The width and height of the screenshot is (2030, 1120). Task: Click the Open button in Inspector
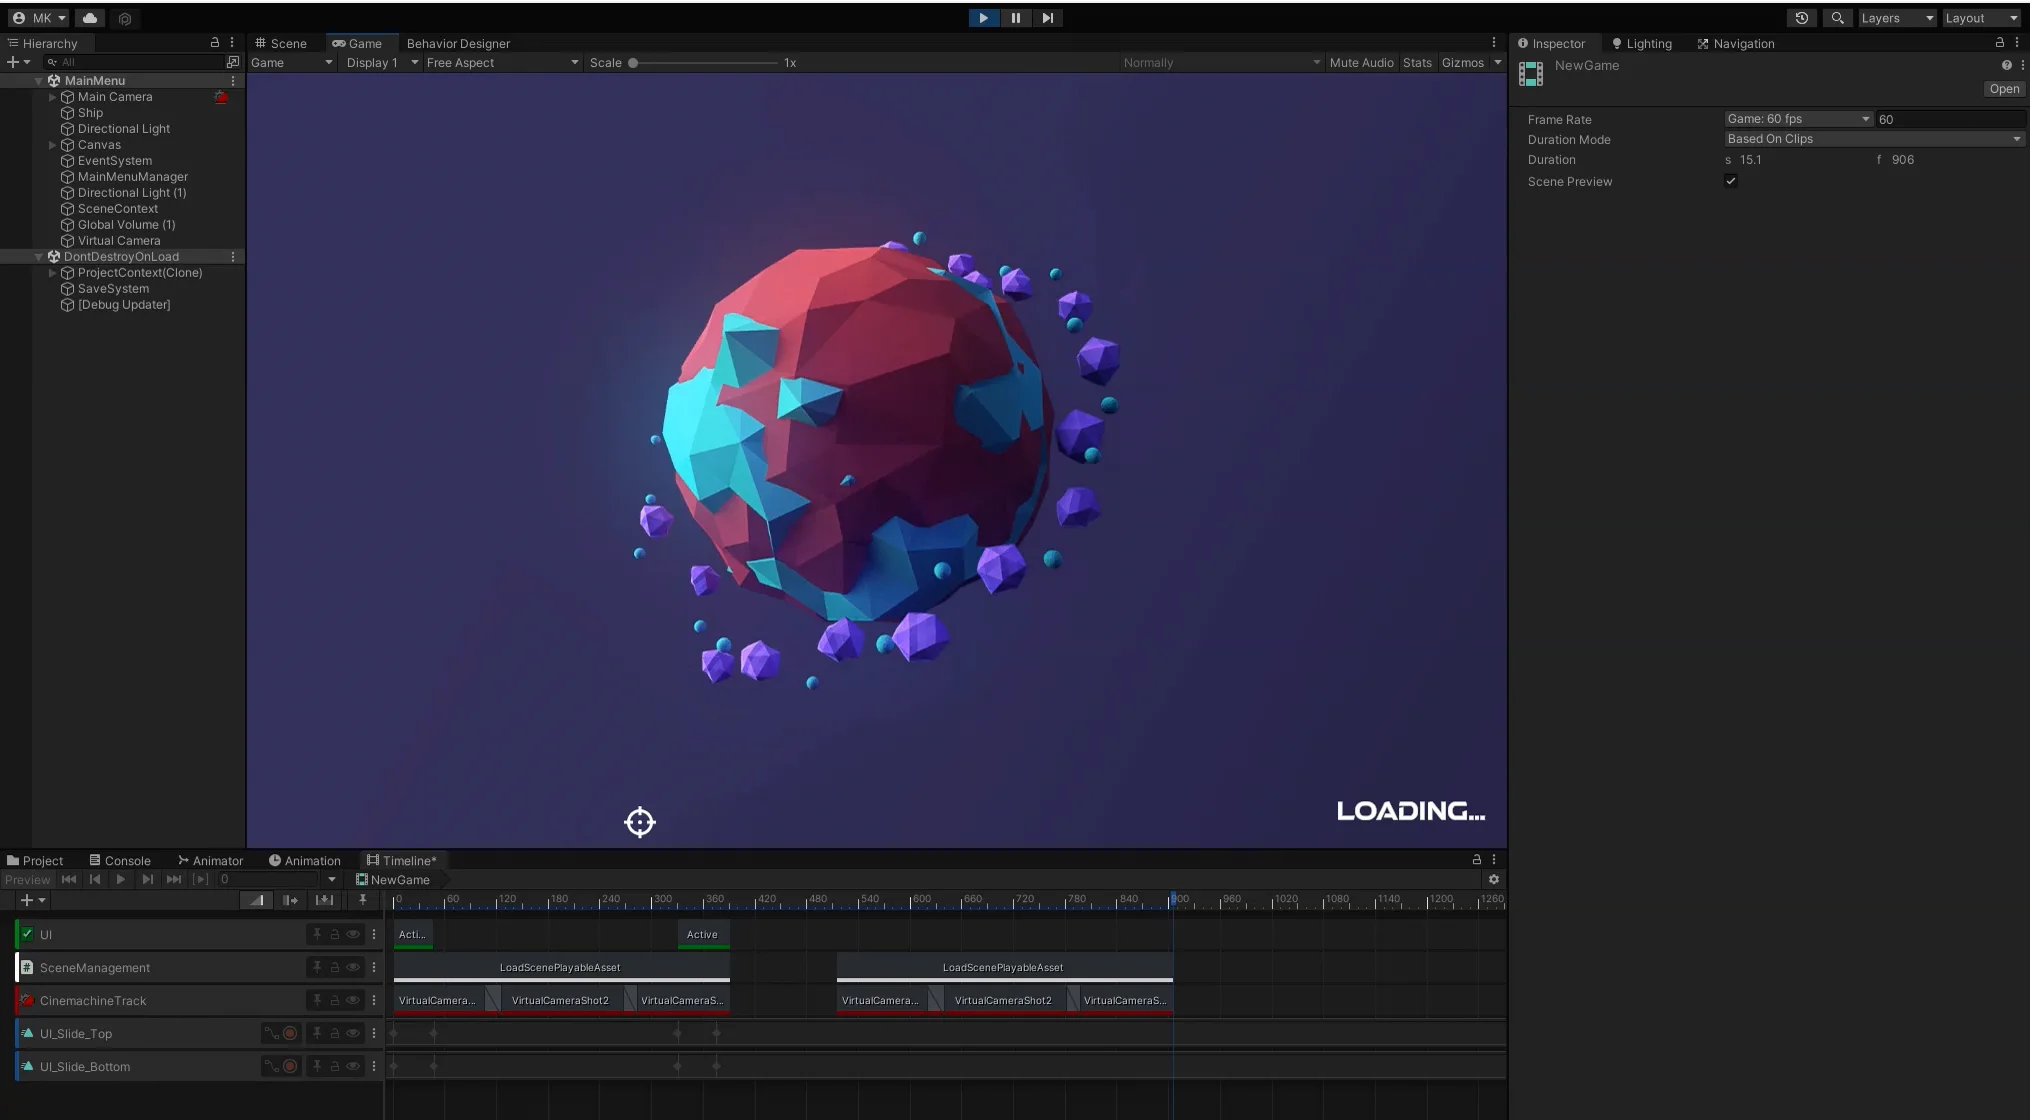2003,89
